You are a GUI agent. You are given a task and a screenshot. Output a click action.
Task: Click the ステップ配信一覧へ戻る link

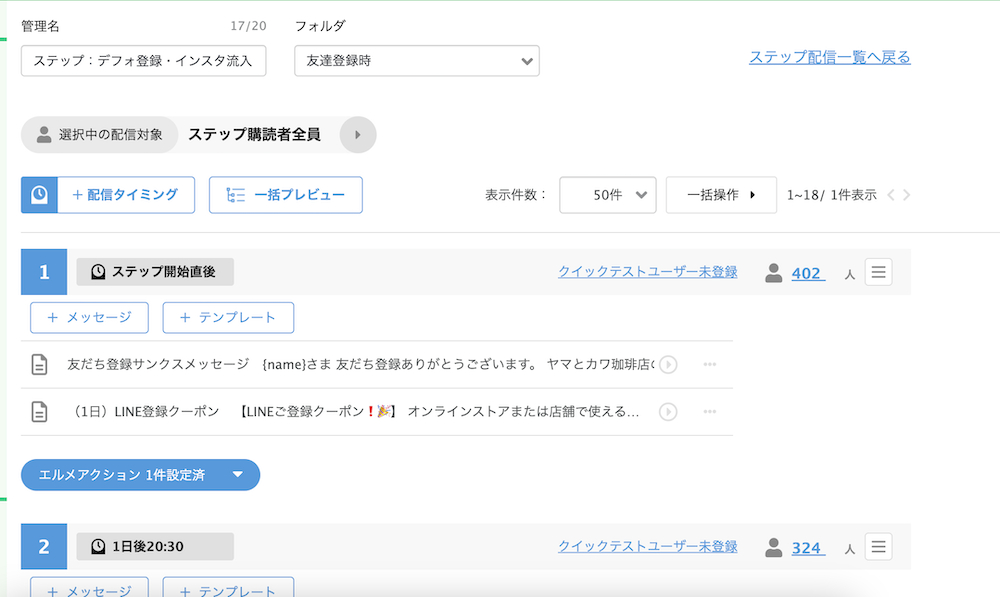tap(829, 57)
